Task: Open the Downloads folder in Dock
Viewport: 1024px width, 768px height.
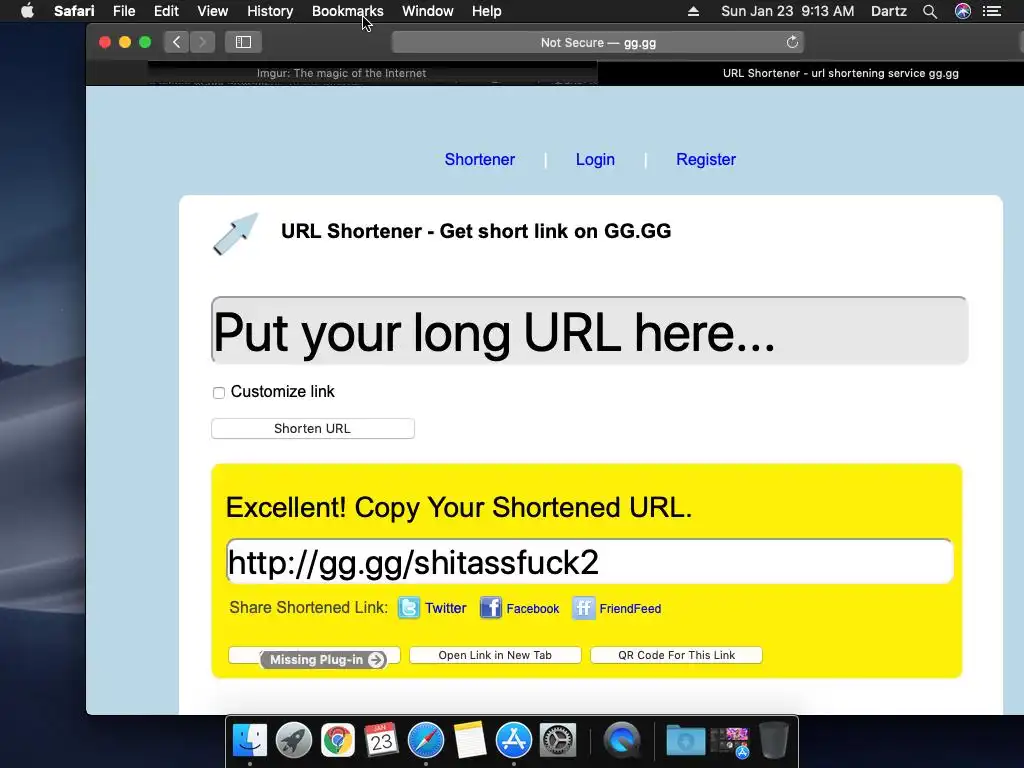Action: pos(685,741)
